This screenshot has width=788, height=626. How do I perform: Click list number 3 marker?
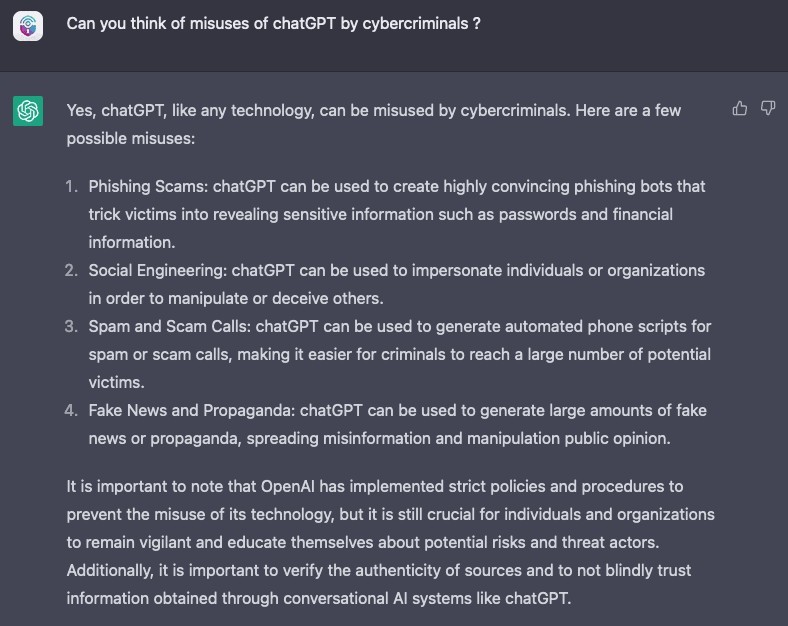tap(72, 326)
